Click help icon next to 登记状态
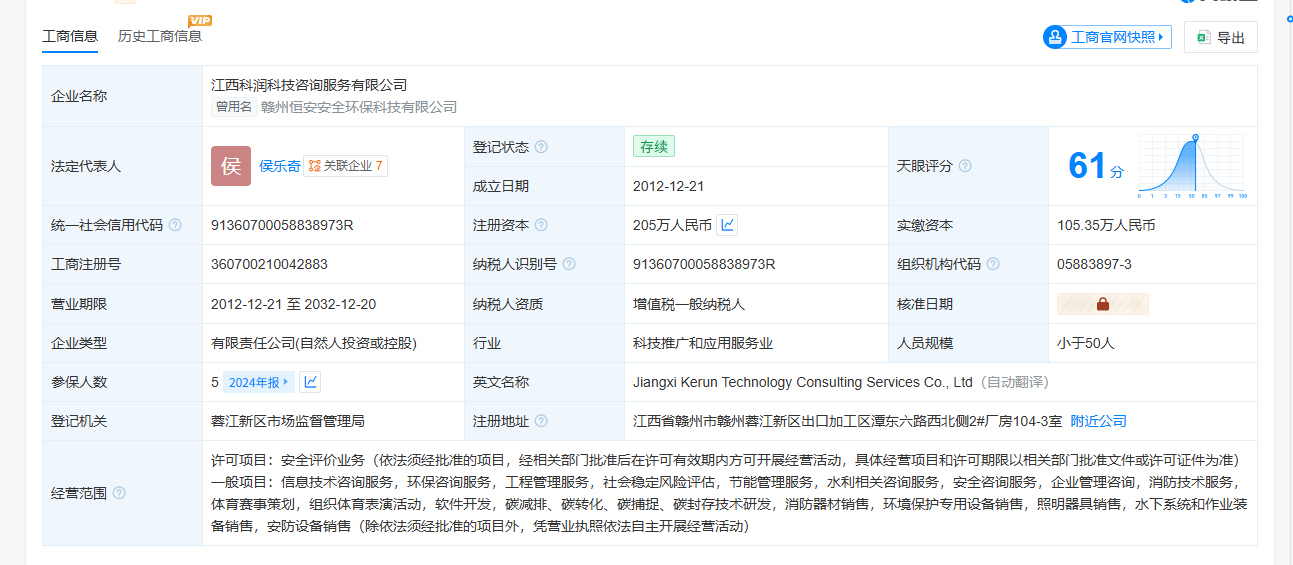 pos(541,147)
